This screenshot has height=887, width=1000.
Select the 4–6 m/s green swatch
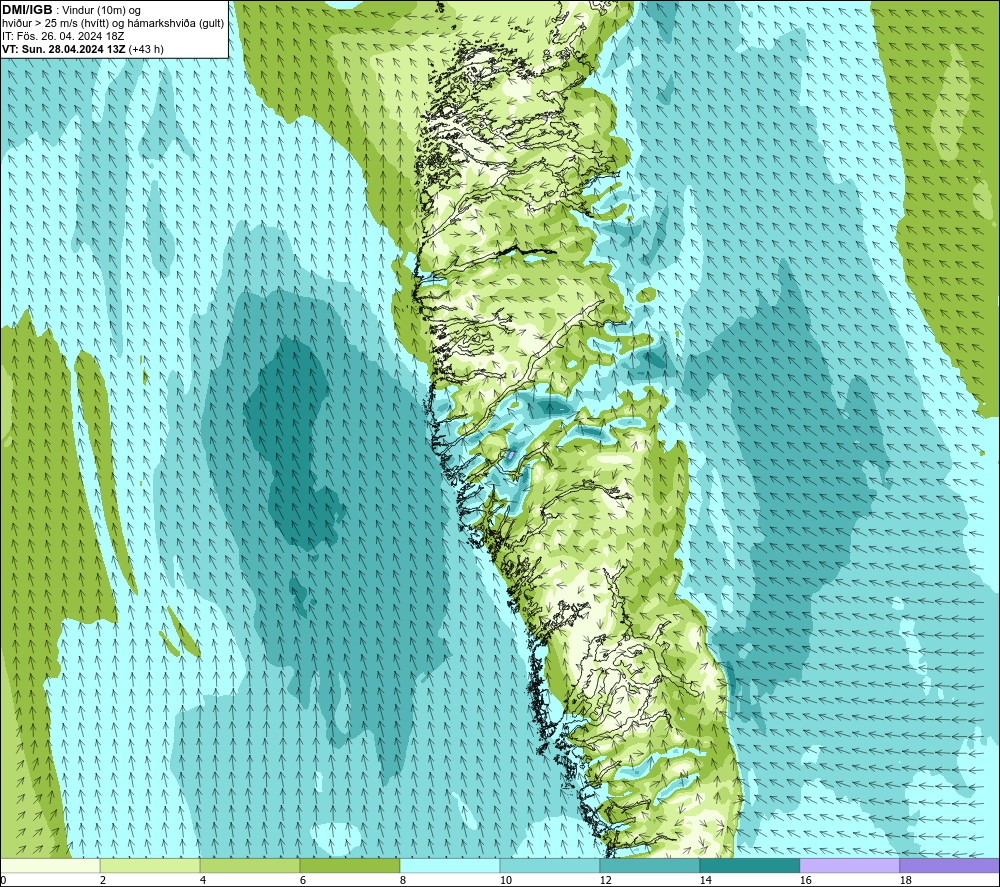[249, 865]
